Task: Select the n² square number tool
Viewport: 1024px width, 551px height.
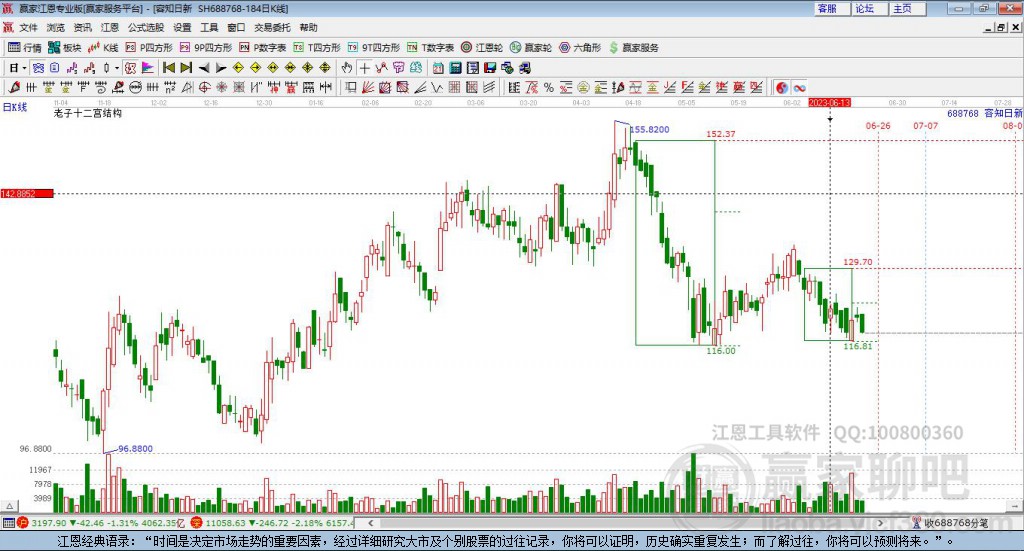Action: [170, 87]
